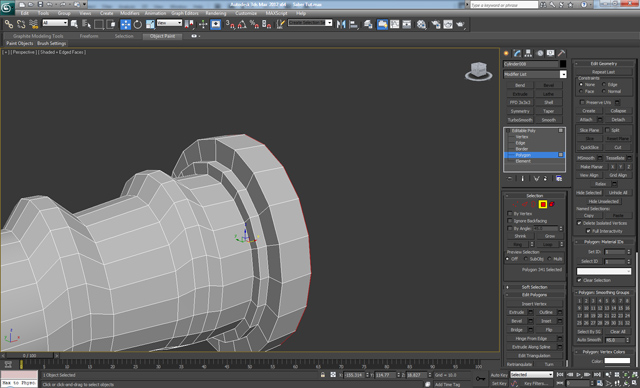Click the Align tool icon
This screenshot has height=388, width=640.
(x=353, y=24)
